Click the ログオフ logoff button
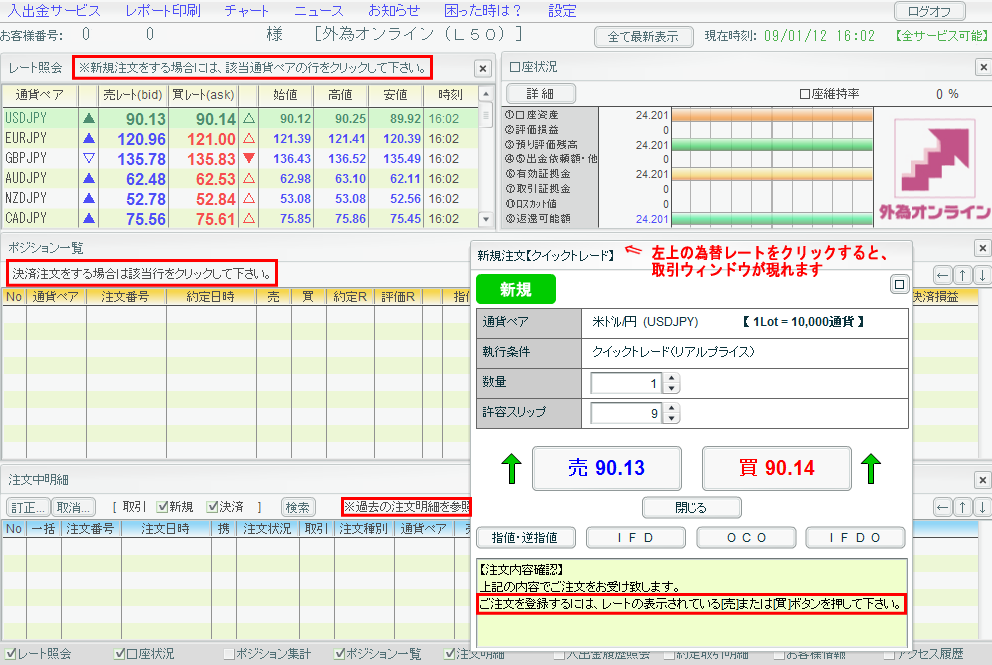 pyautogui.click(x=929, y=11)
